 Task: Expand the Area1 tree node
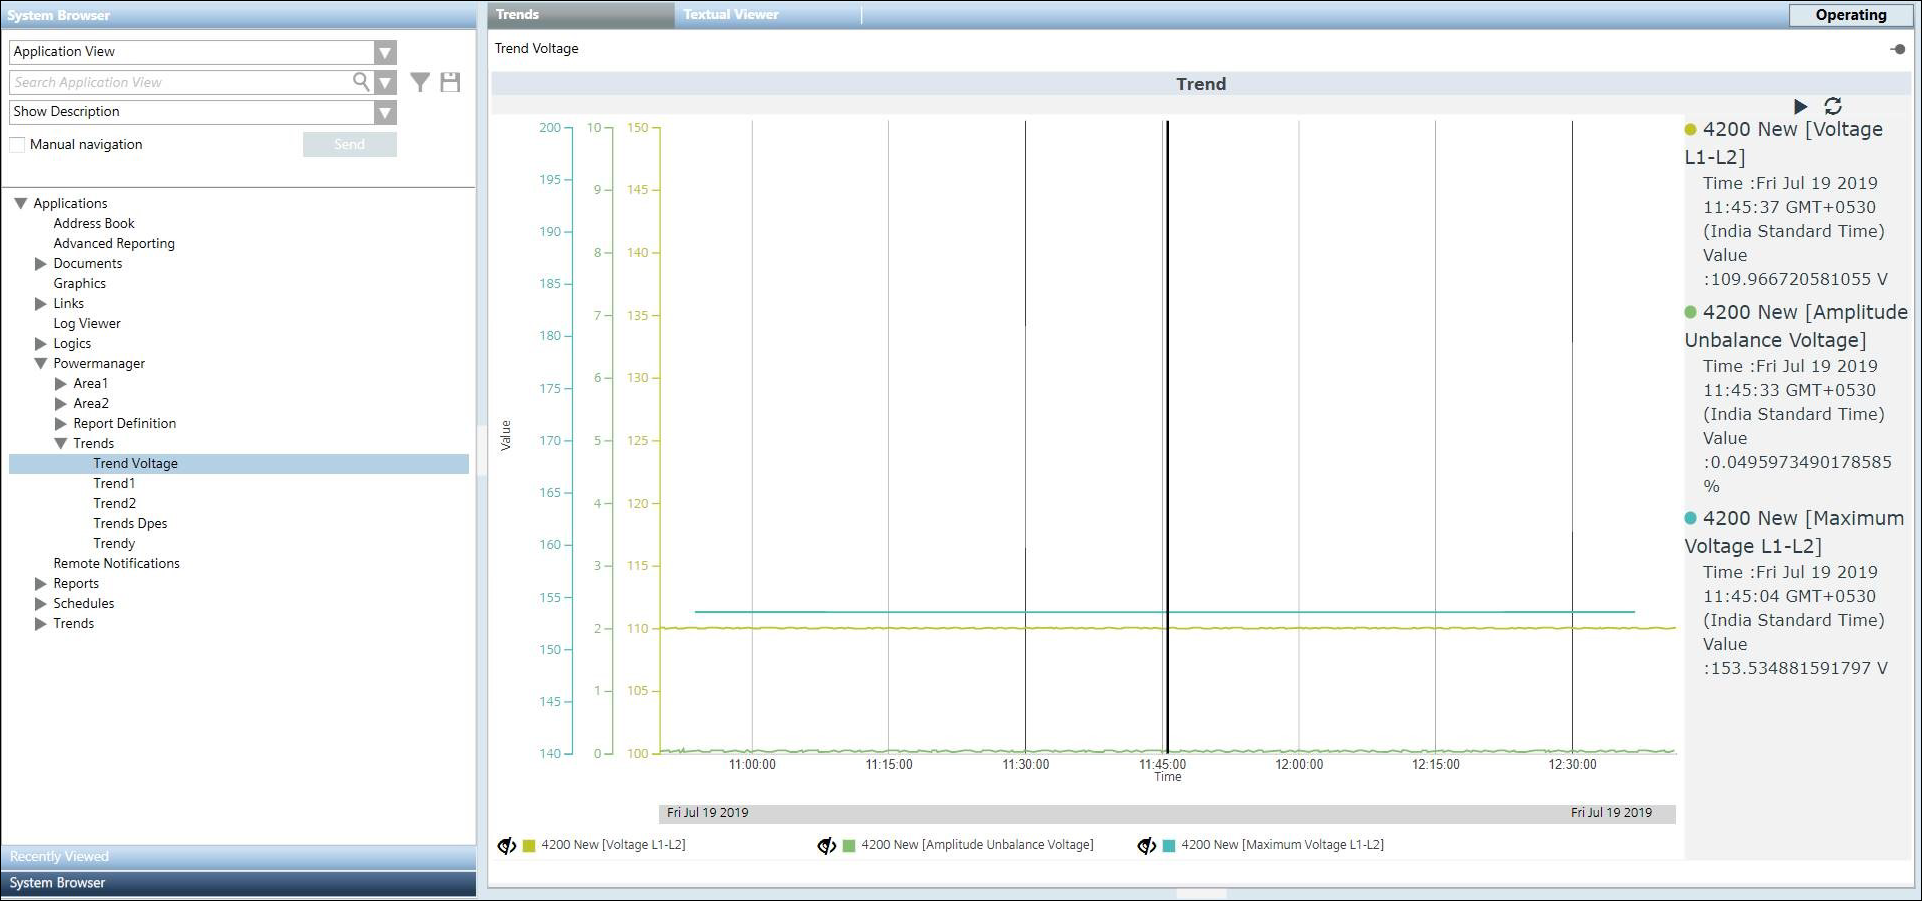coord(61,384)
